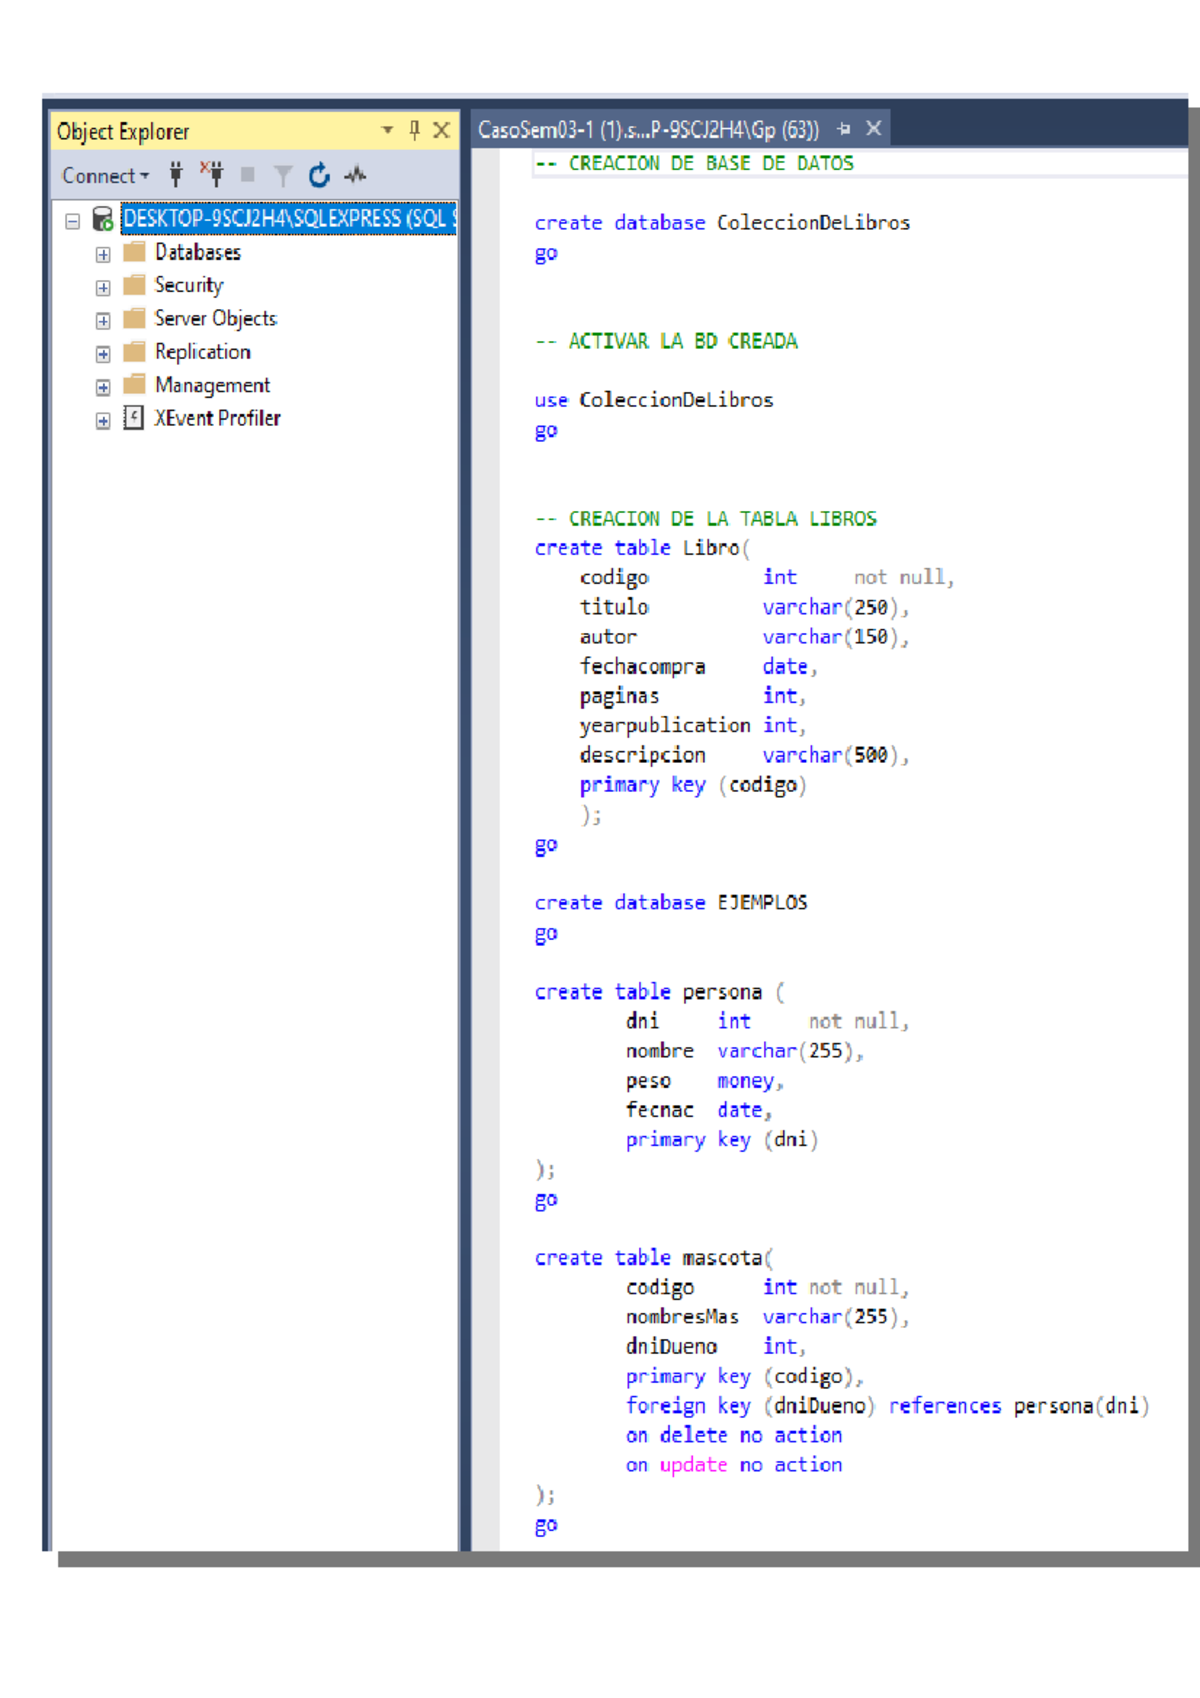
Task: Select the Replication folder in tree
Action: pyautogui.click(x=202, y=352)
